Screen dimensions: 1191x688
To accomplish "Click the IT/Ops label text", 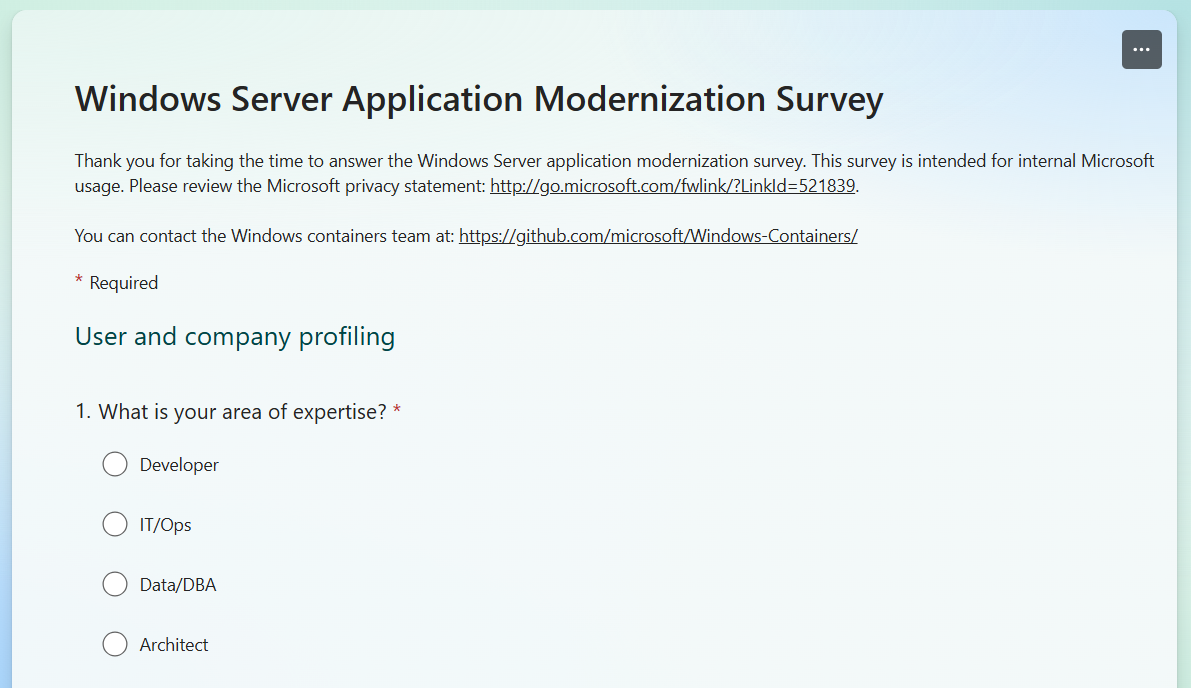I will pos(165,524).
